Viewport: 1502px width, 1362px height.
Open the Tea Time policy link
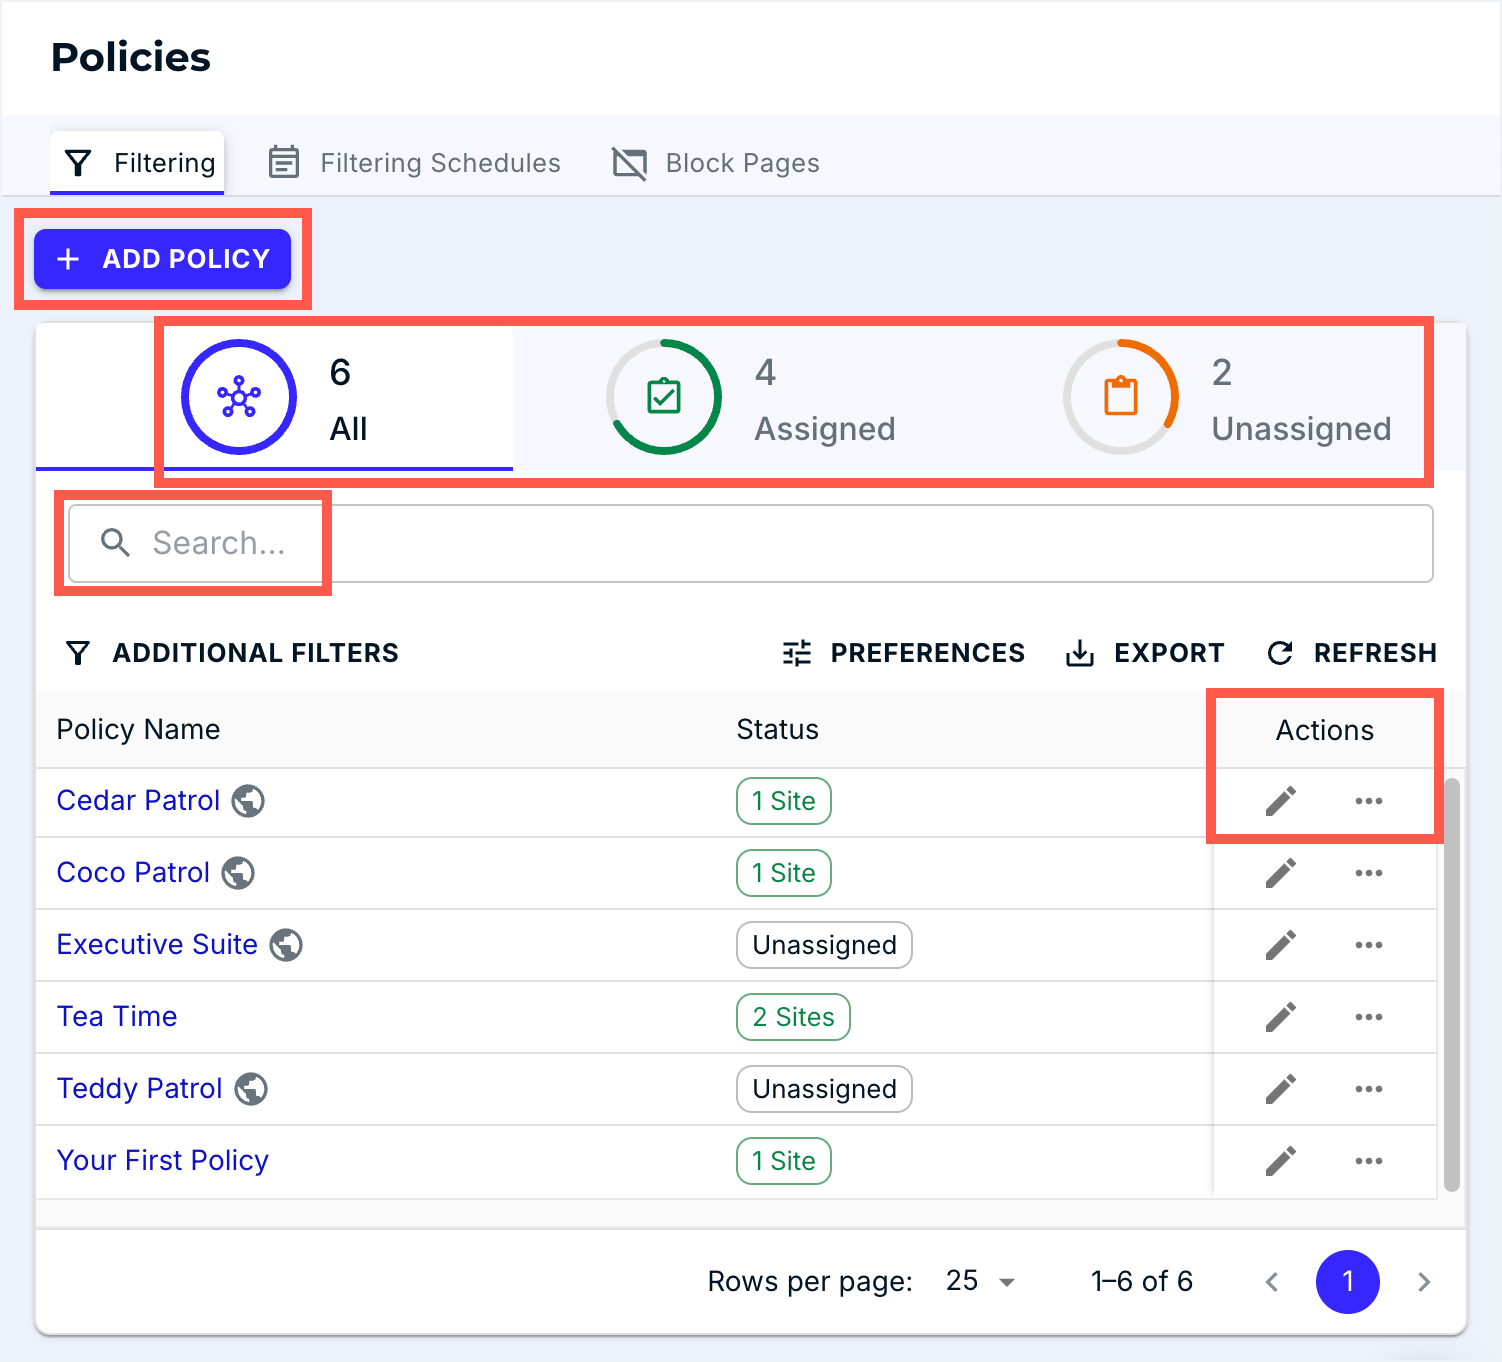[x=117, y=1017]
